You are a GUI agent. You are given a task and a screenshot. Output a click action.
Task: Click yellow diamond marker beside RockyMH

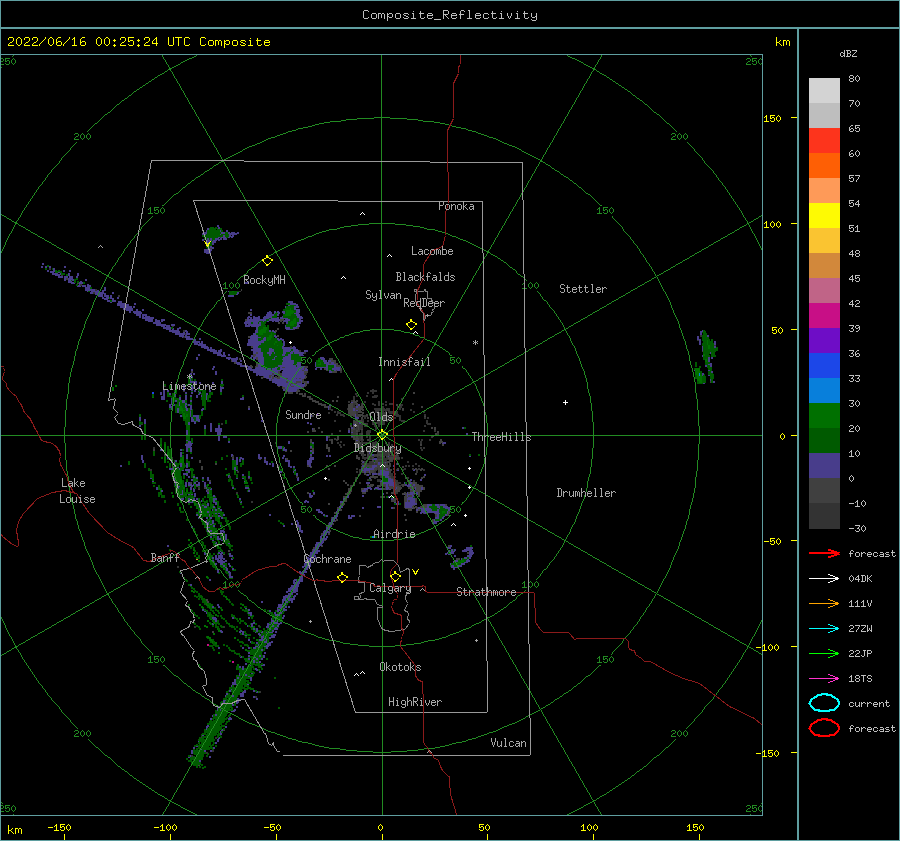(x=267, y=261)
